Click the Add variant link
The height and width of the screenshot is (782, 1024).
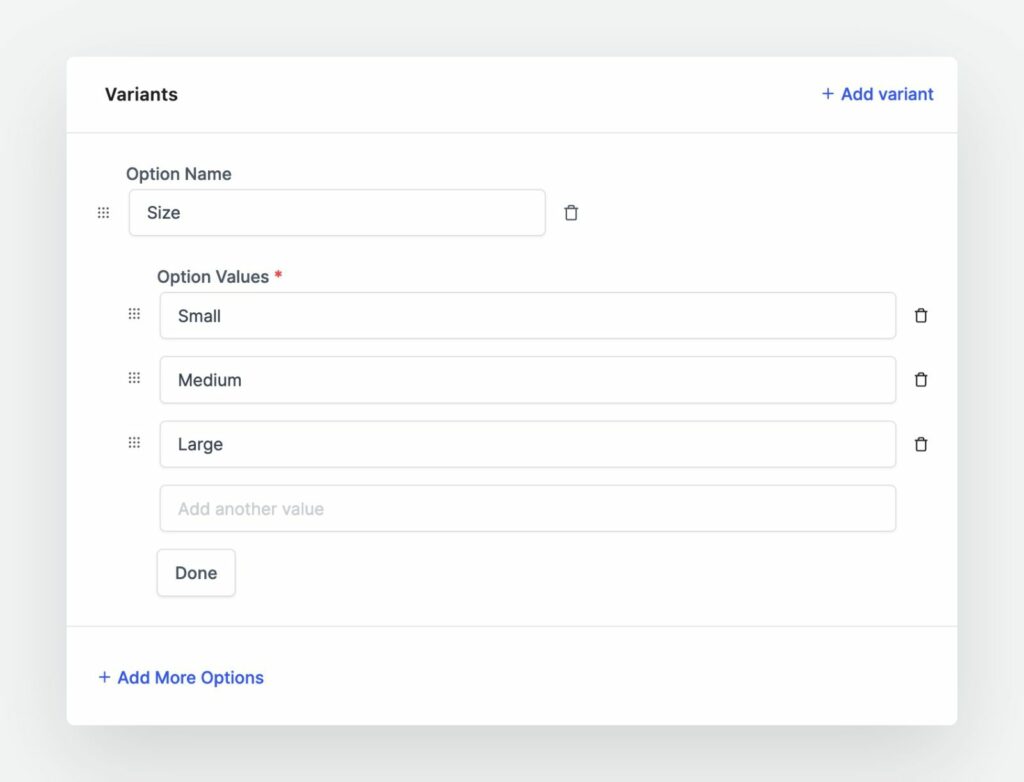pos(877,94)
